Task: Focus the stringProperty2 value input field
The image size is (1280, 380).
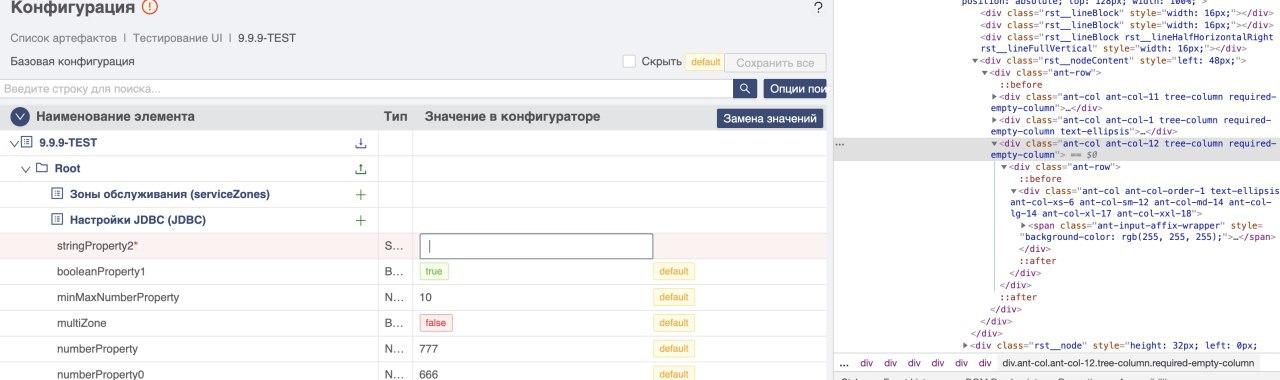Action: pyautogui.click(x=536, y=246)
